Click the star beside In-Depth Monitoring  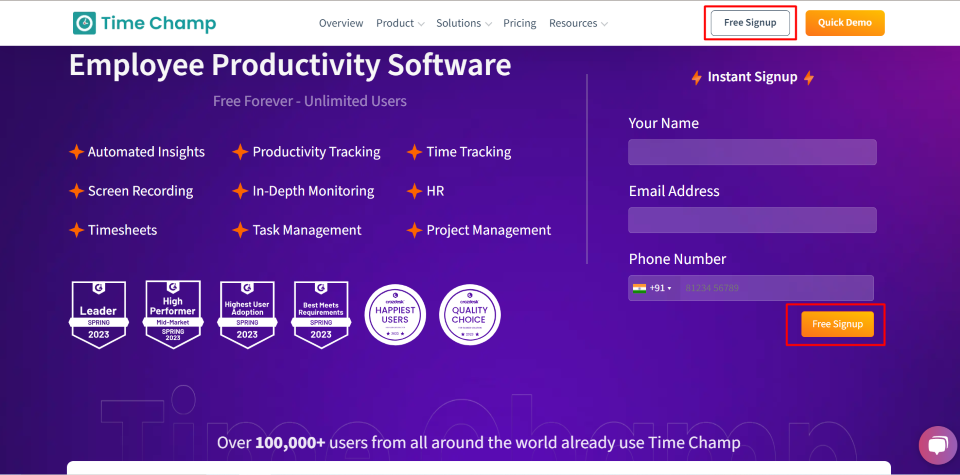[240, 191]
